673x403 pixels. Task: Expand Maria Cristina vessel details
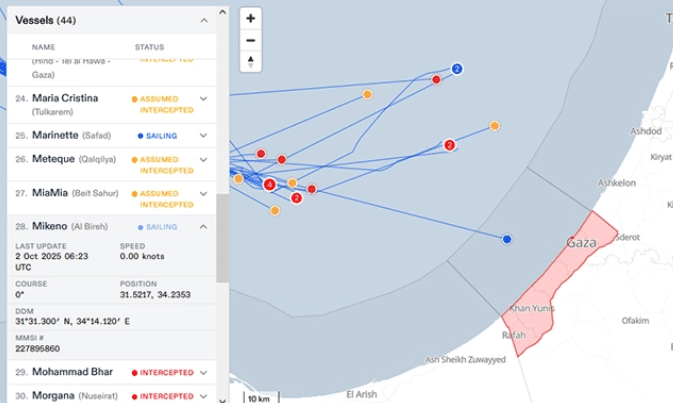[204, 99]
